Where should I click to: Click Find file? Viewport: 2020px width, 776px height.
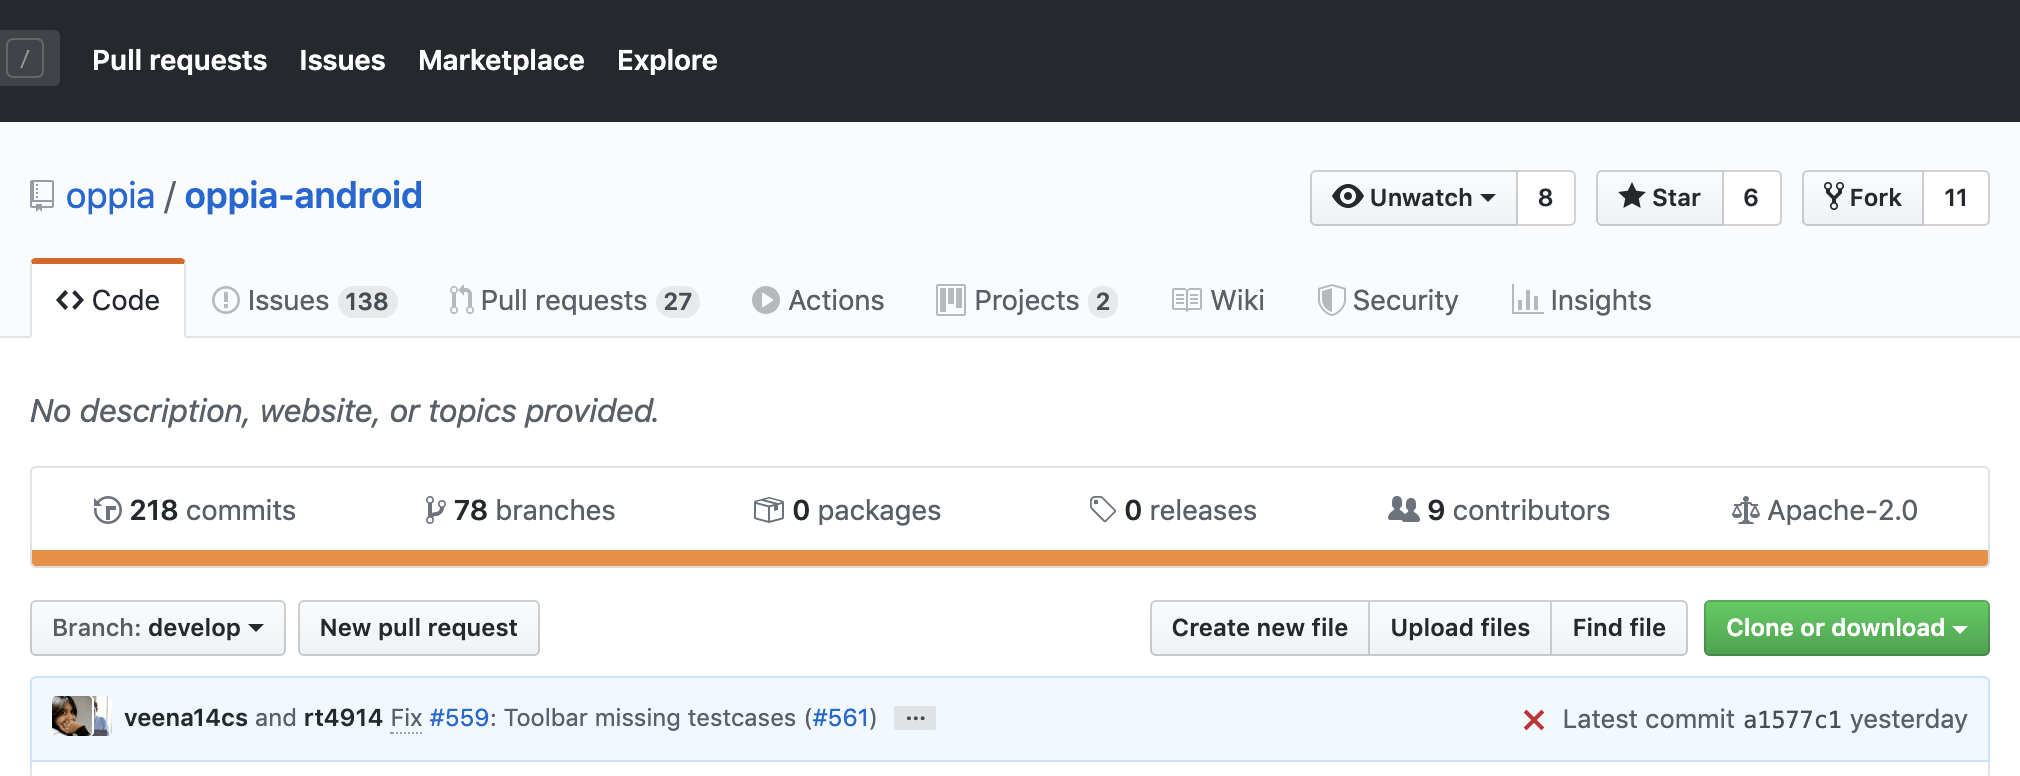[x=1619, y=628]
